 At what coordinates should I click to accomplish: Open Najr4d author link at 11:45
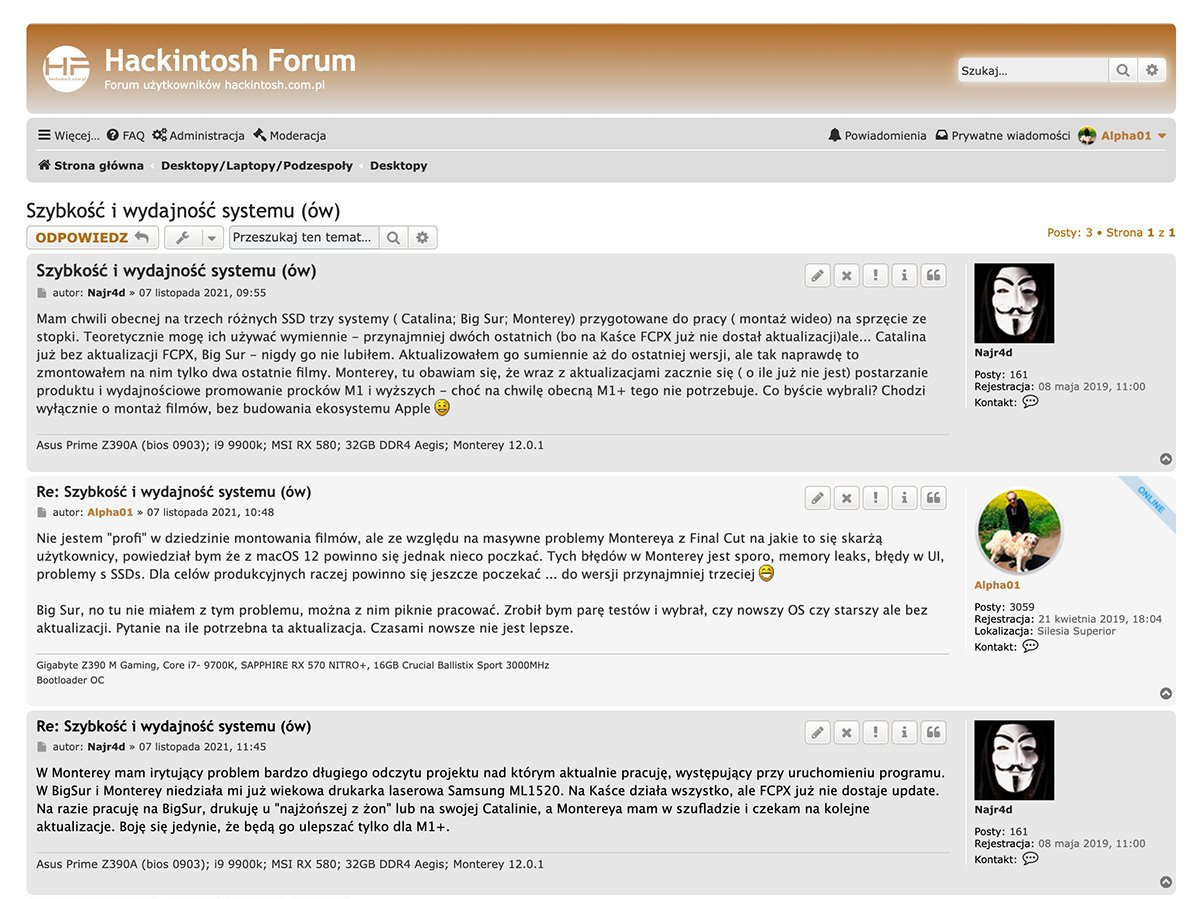point(106,747)
